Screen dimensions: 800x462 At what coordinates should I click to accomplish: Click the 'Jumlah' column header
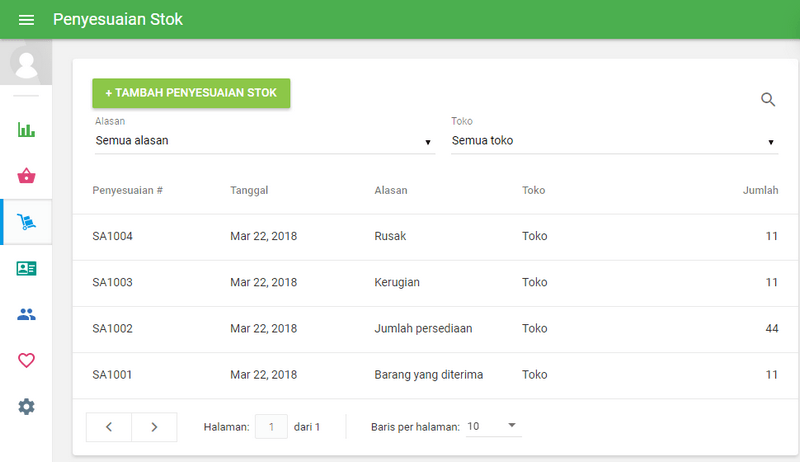pos(760,190)
